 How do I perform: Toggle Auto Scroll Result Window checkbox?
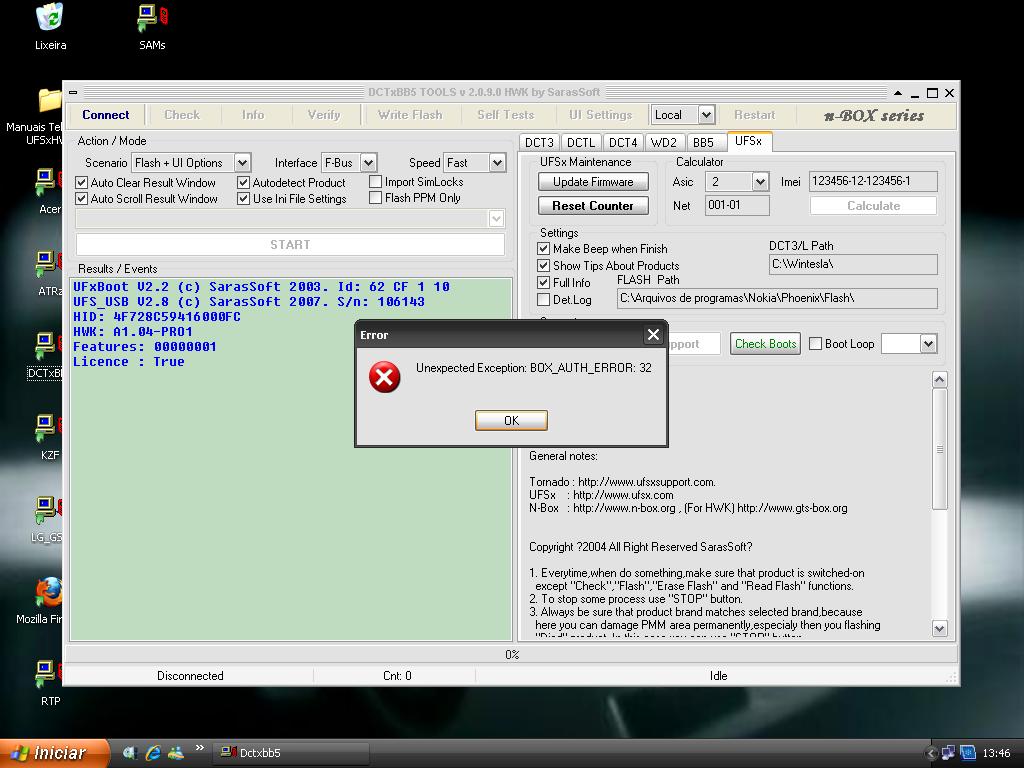(x=82, y=199)
